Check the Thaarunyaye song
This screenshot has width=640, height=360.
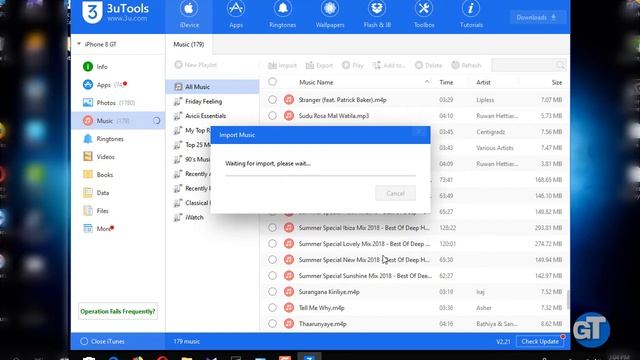click(x=272, y=324)
